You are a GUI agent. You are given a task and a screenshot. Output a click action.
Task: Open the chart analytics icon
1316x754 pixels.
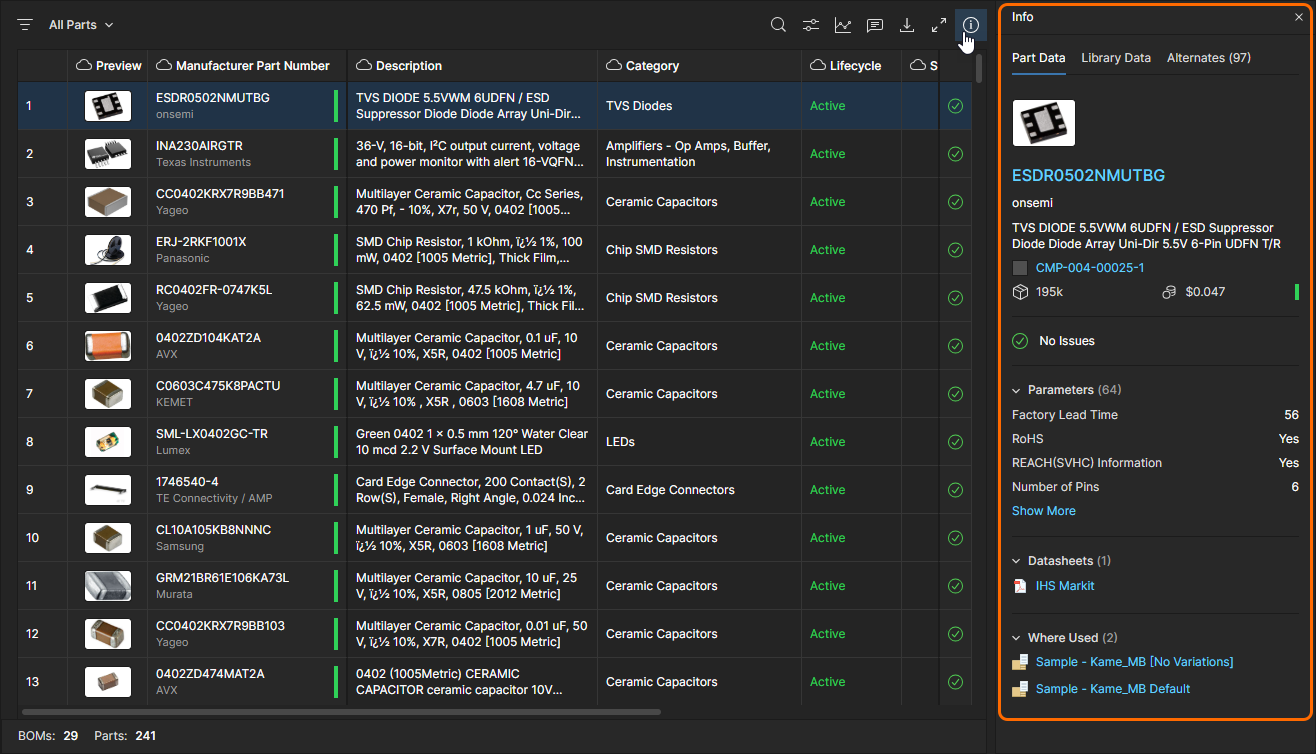point(843,25)
